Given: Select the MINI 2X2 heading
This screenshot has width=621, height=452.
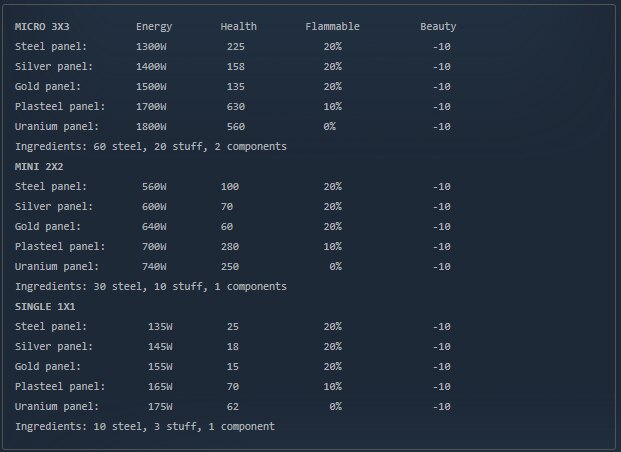Looking at the screenshot, I should click(39, 167).
